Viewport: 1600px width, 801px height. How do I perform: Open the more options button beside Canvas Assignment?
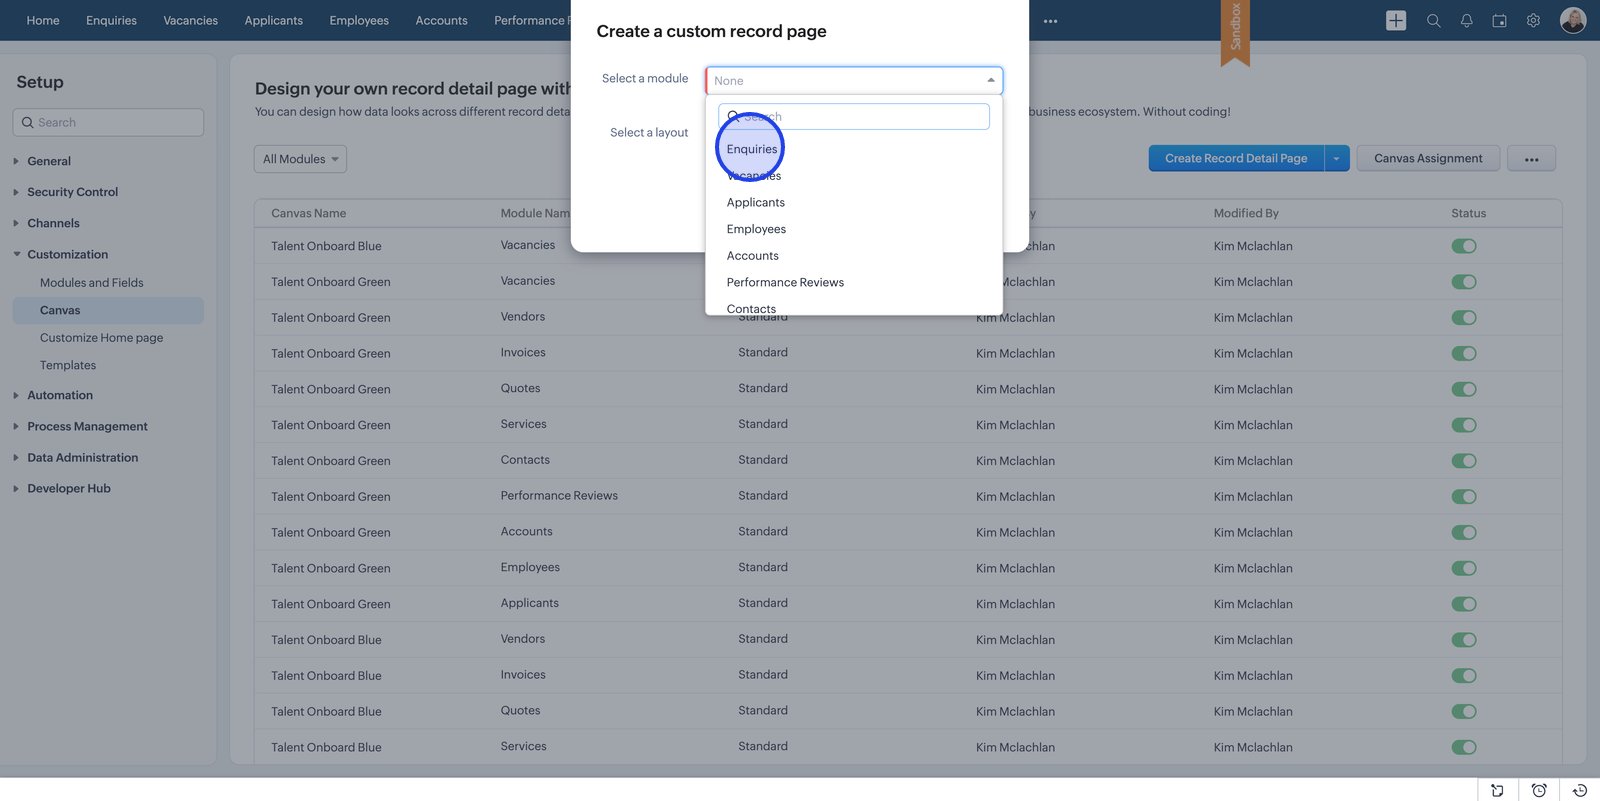(x=1531, y=159)
